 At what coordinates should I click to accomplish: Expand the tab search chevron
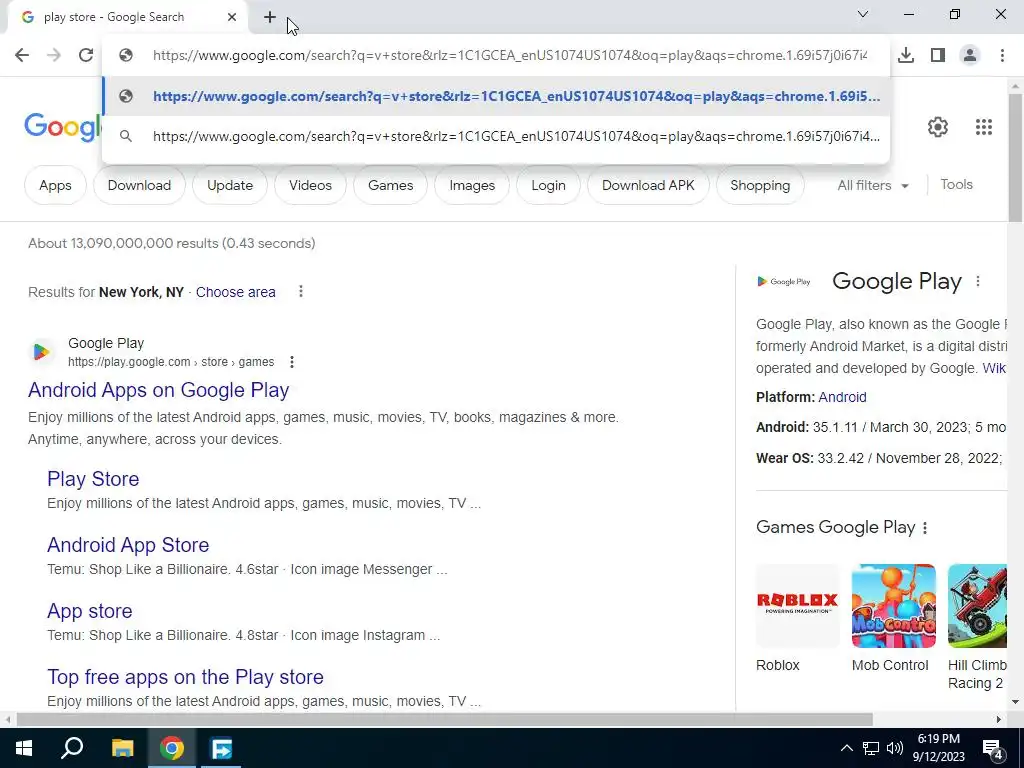[863, 14]
